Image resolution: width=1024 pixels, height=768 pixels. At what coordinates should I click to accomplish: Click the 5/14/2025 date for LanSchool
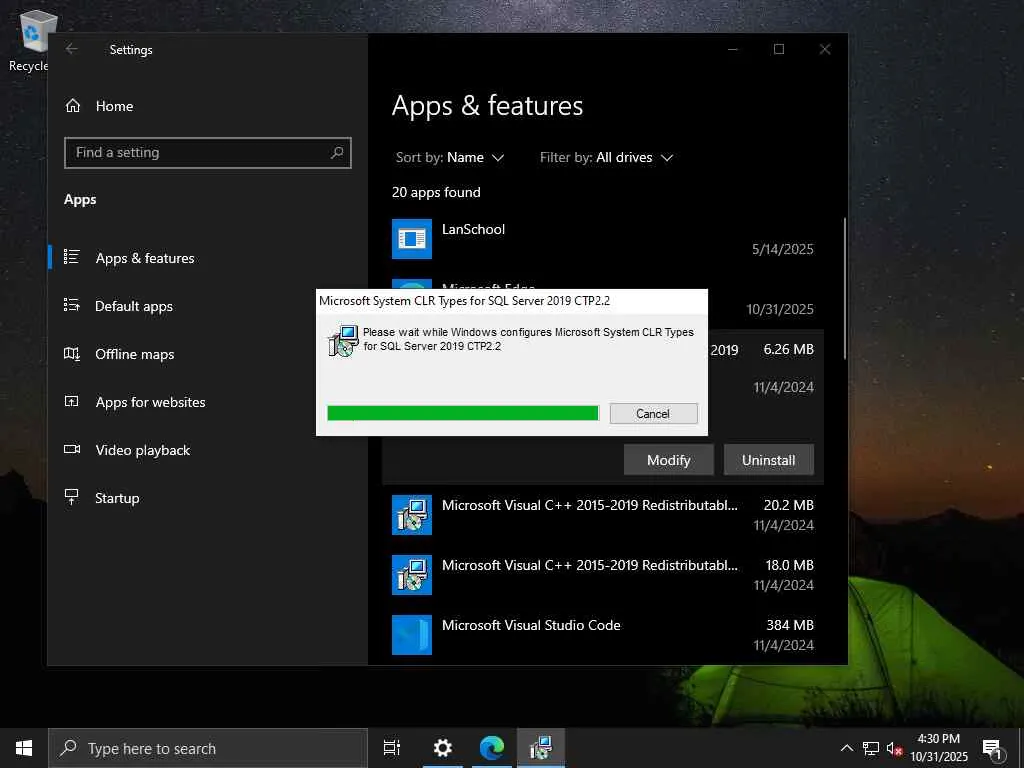tap(782, 249)
